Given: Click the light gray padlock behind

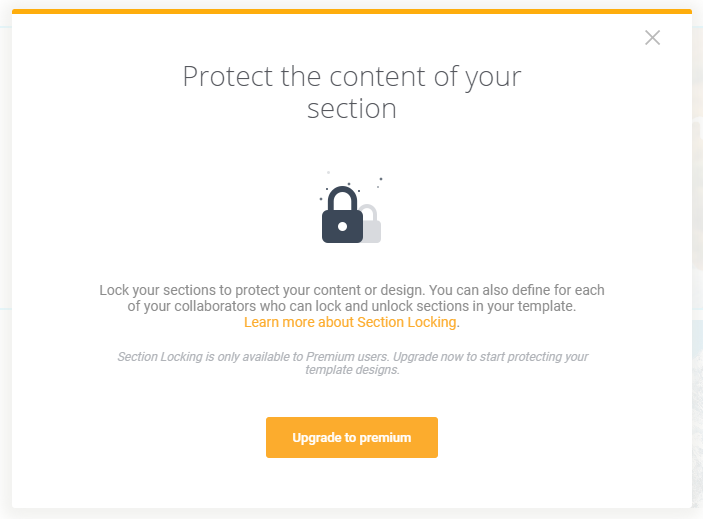Looking at the screenshot, I should tap(371, 224).
